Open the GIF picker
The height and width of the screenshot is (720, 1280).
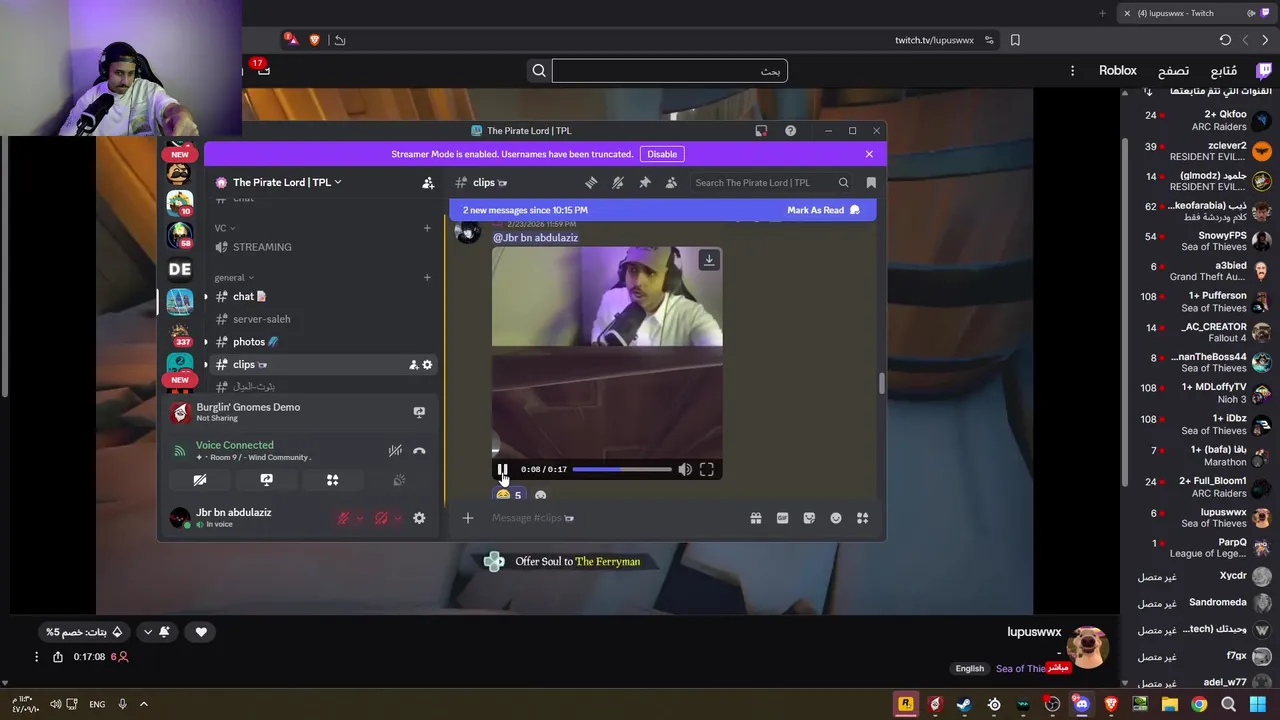coord(782,518)
